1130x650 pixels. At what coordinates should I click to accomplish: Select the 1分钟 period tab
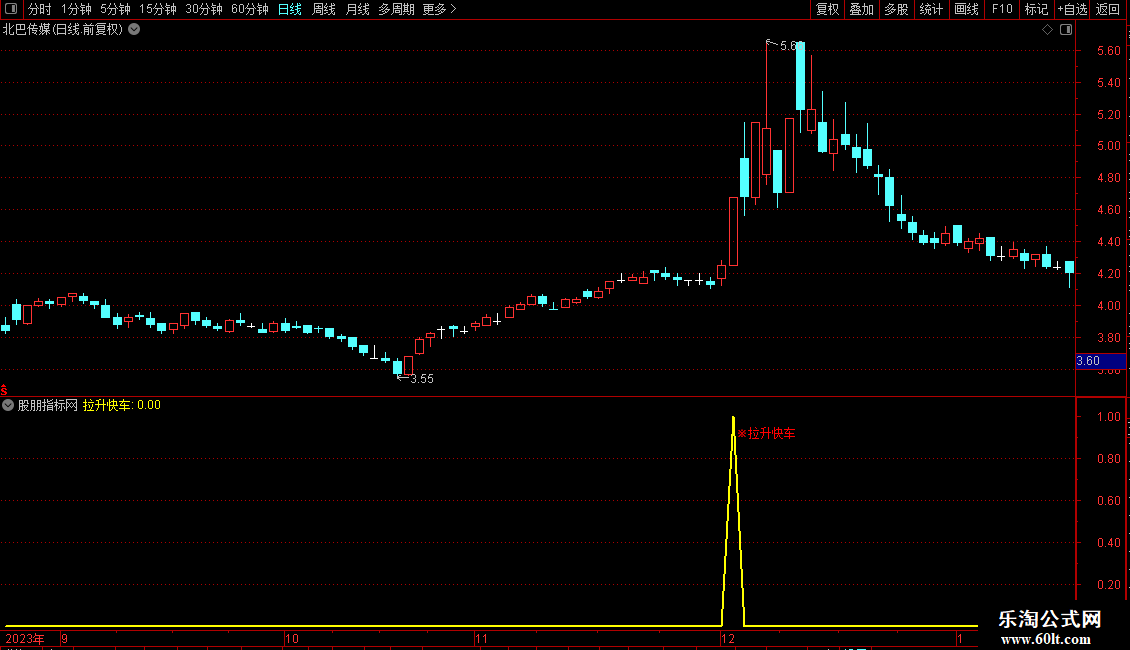[x=76, y=9]
